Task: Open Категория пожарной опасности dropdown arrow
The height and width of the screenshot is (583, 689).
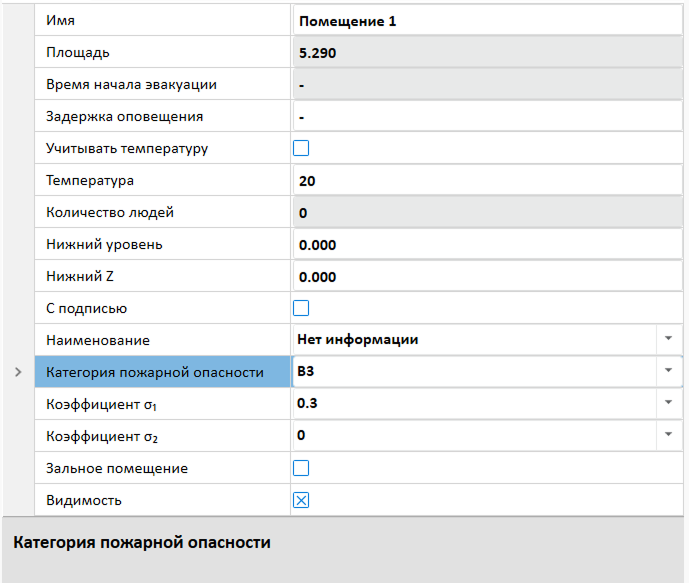Action: [x=668, y=371]
